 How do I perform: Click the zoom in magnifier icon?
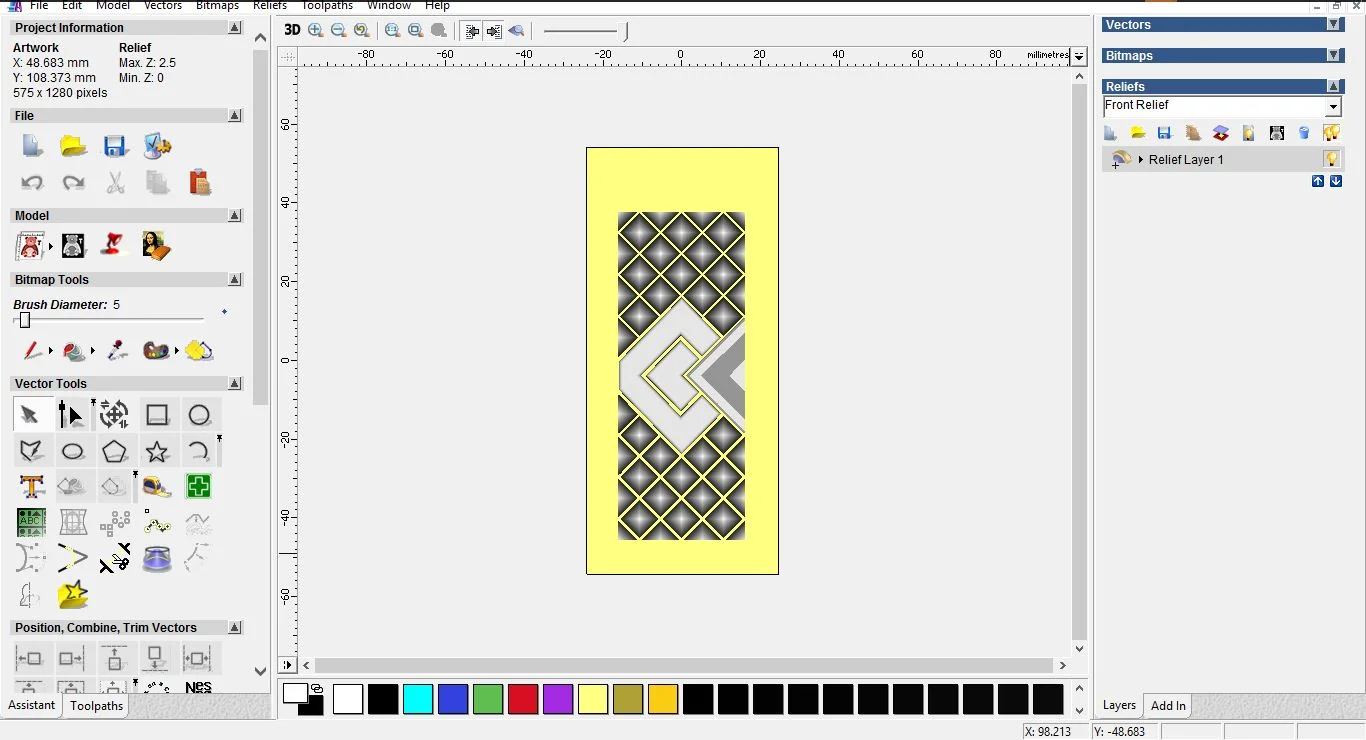pos(316,30)
